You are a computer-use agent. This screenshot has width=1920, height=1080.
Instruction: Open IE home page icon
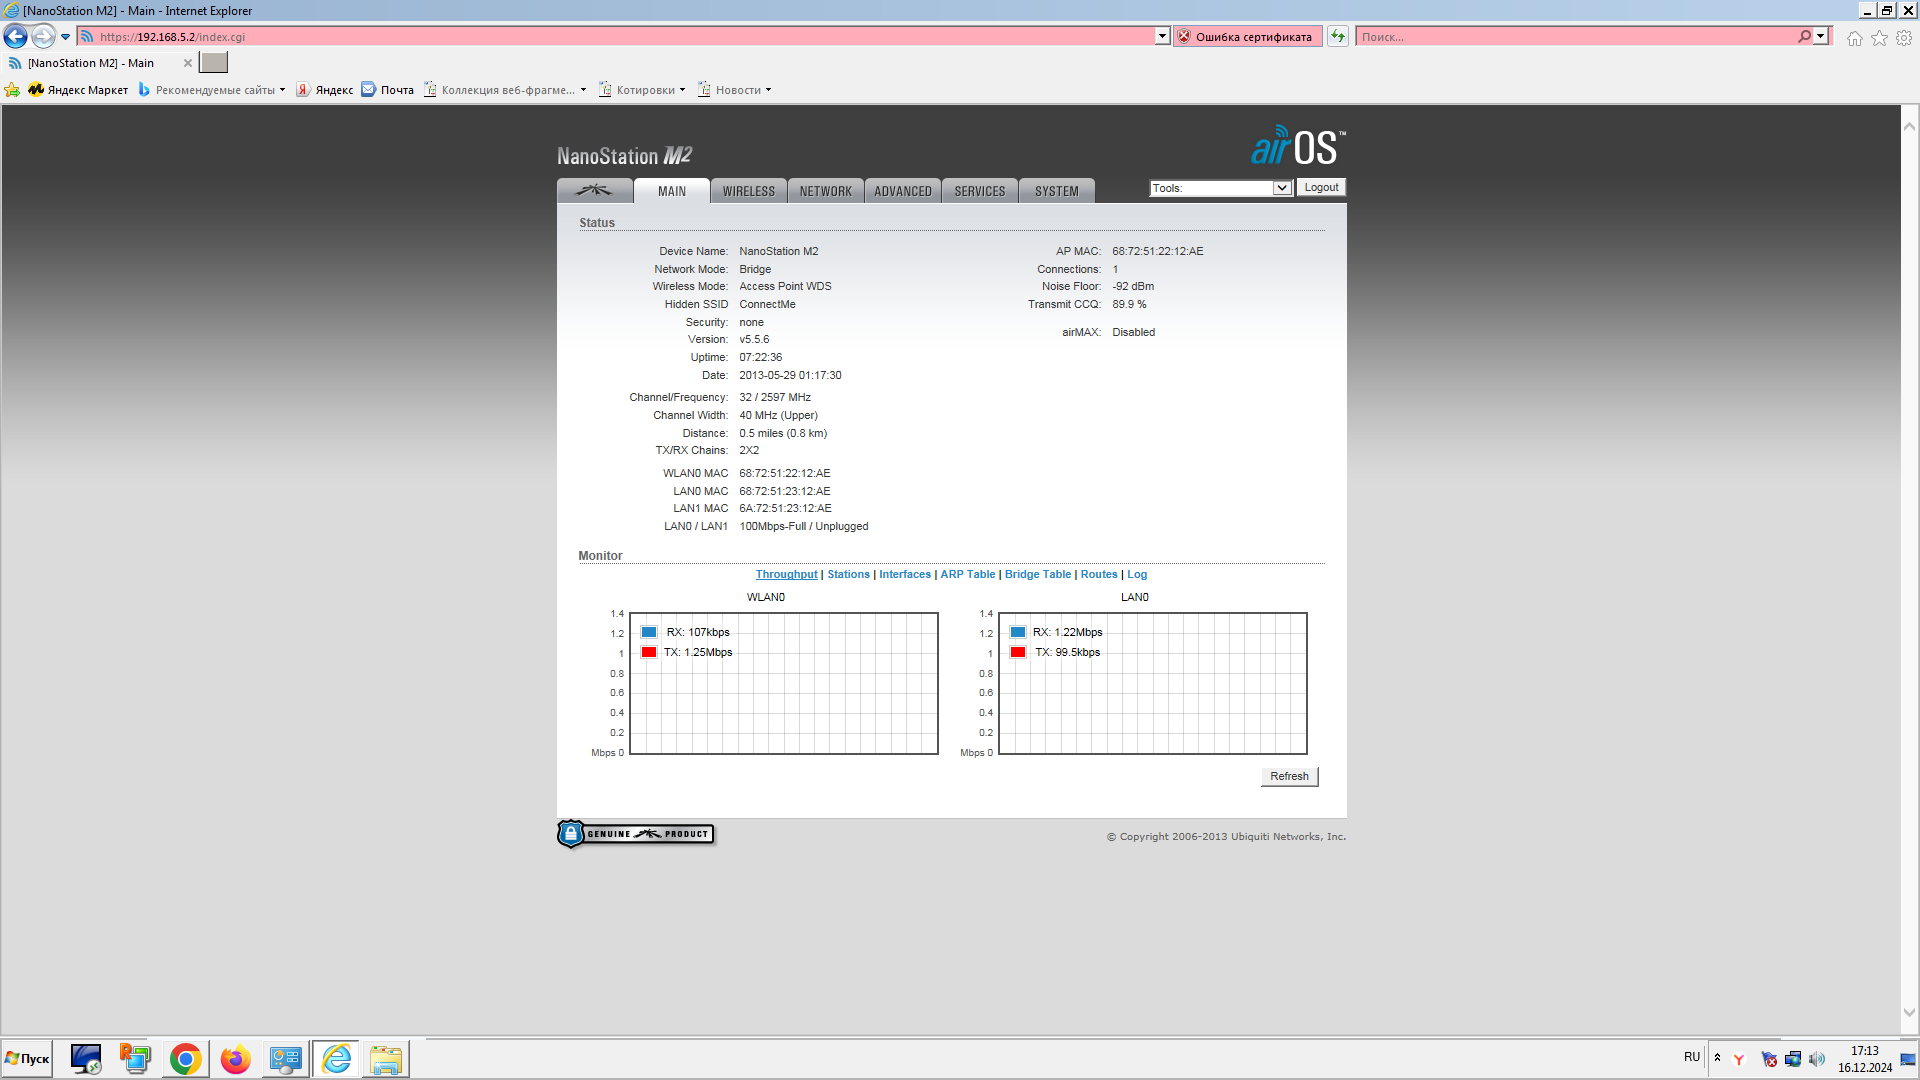pos(1854,38)
